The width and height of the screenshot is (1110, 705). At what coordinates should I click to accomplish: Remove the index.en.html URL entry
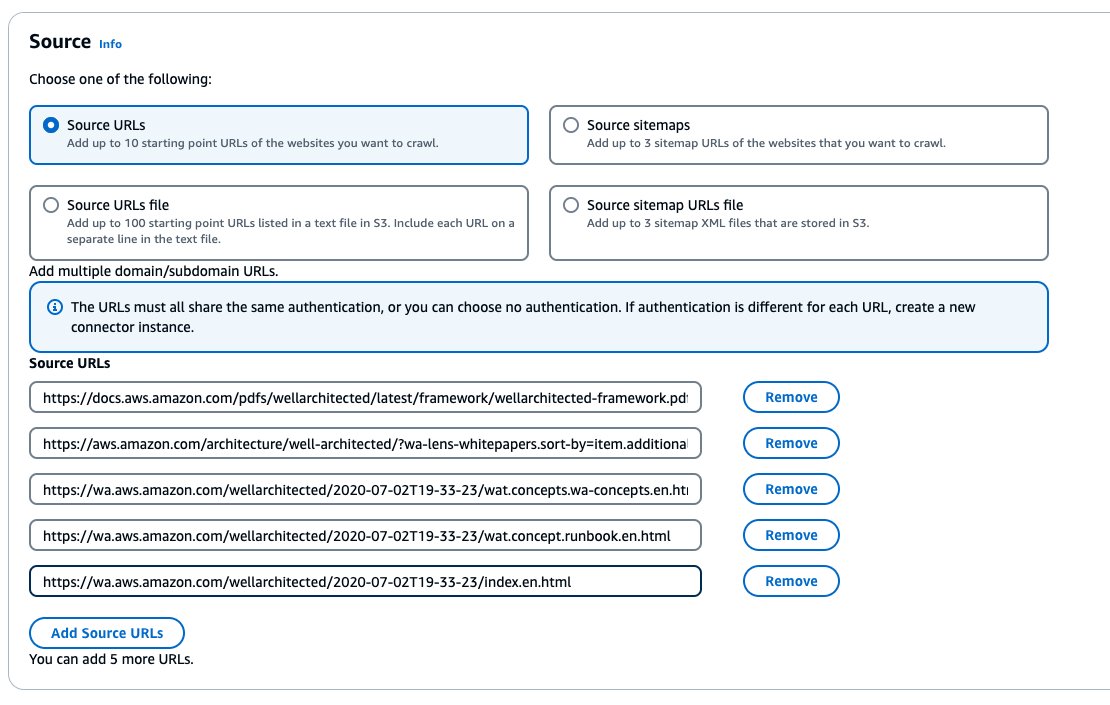(x=791, y=581)
